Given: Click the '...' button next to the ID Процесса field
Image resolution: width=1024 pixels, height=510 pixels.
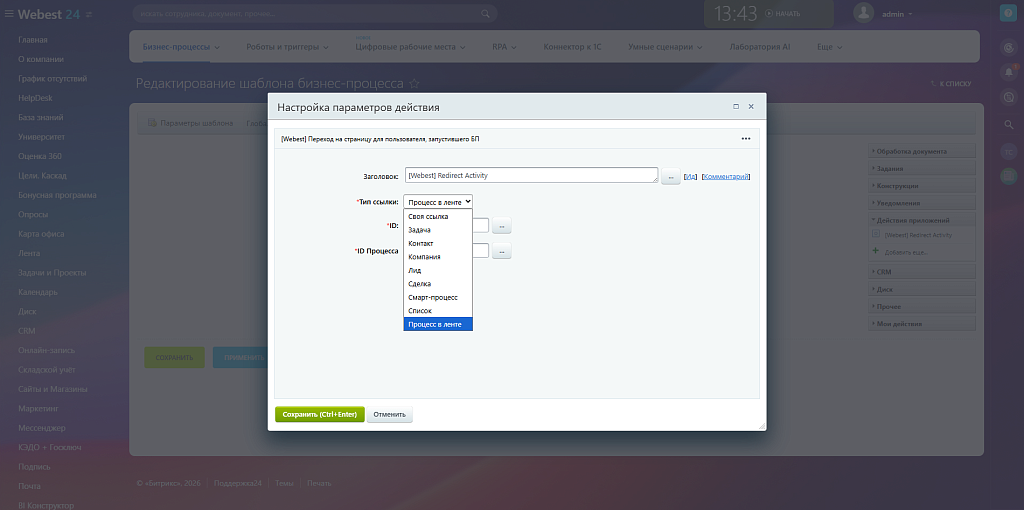Looking at the screenshot, I should pos(502,251).
